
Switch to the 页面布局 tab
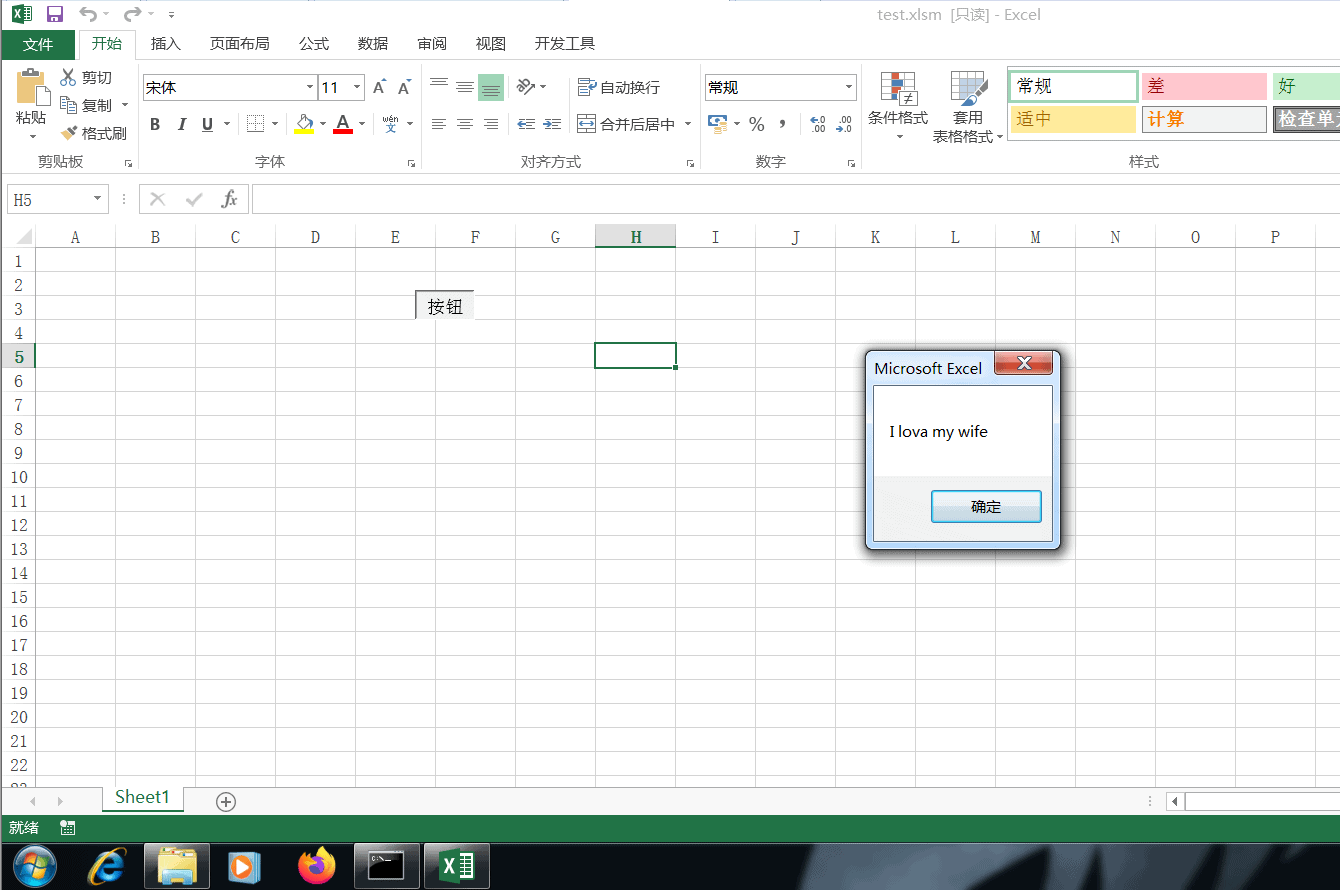[x=240, y=44]
